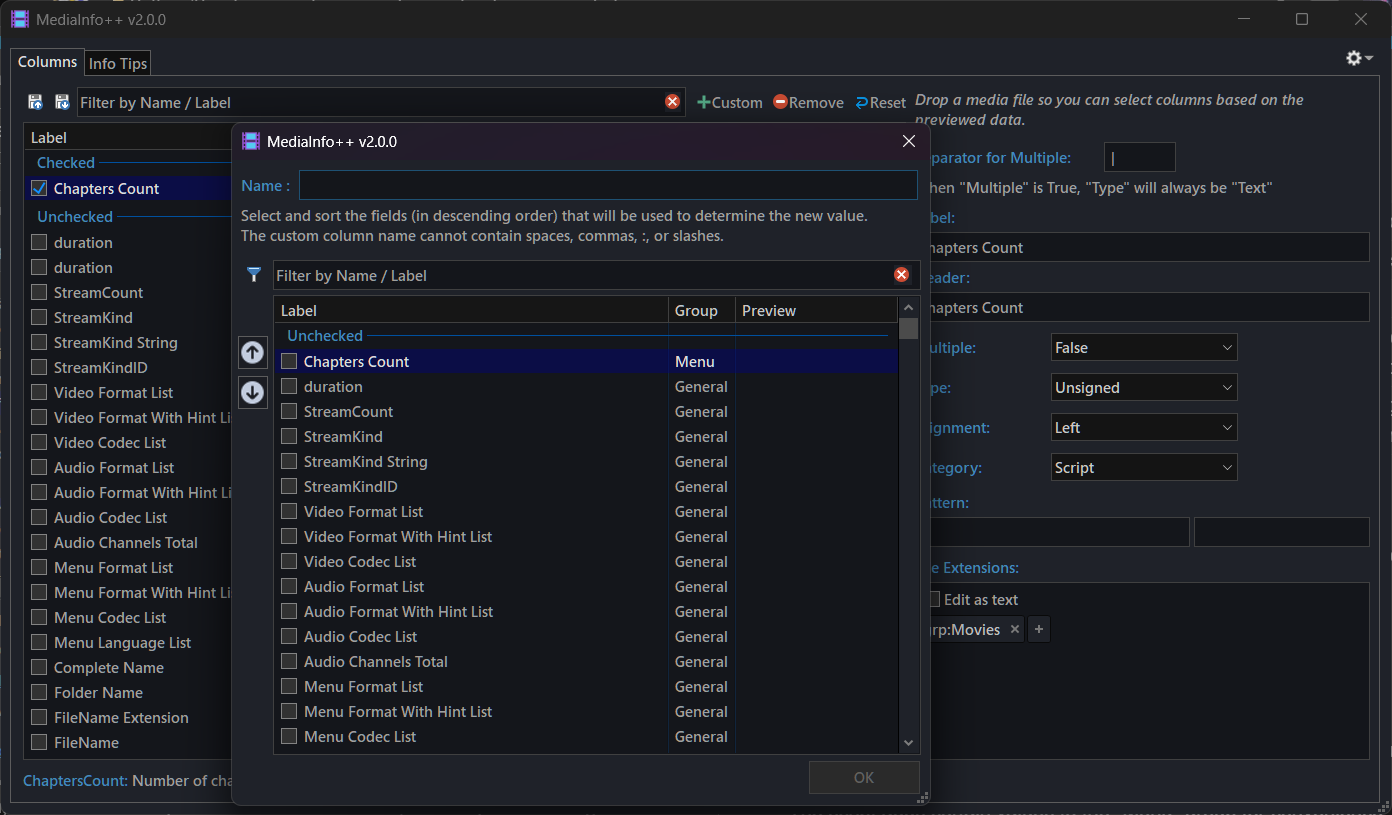This screenshot has width=1392, height=815.
Task: Add a new file extension with plus
Action: pos(1039,630)
